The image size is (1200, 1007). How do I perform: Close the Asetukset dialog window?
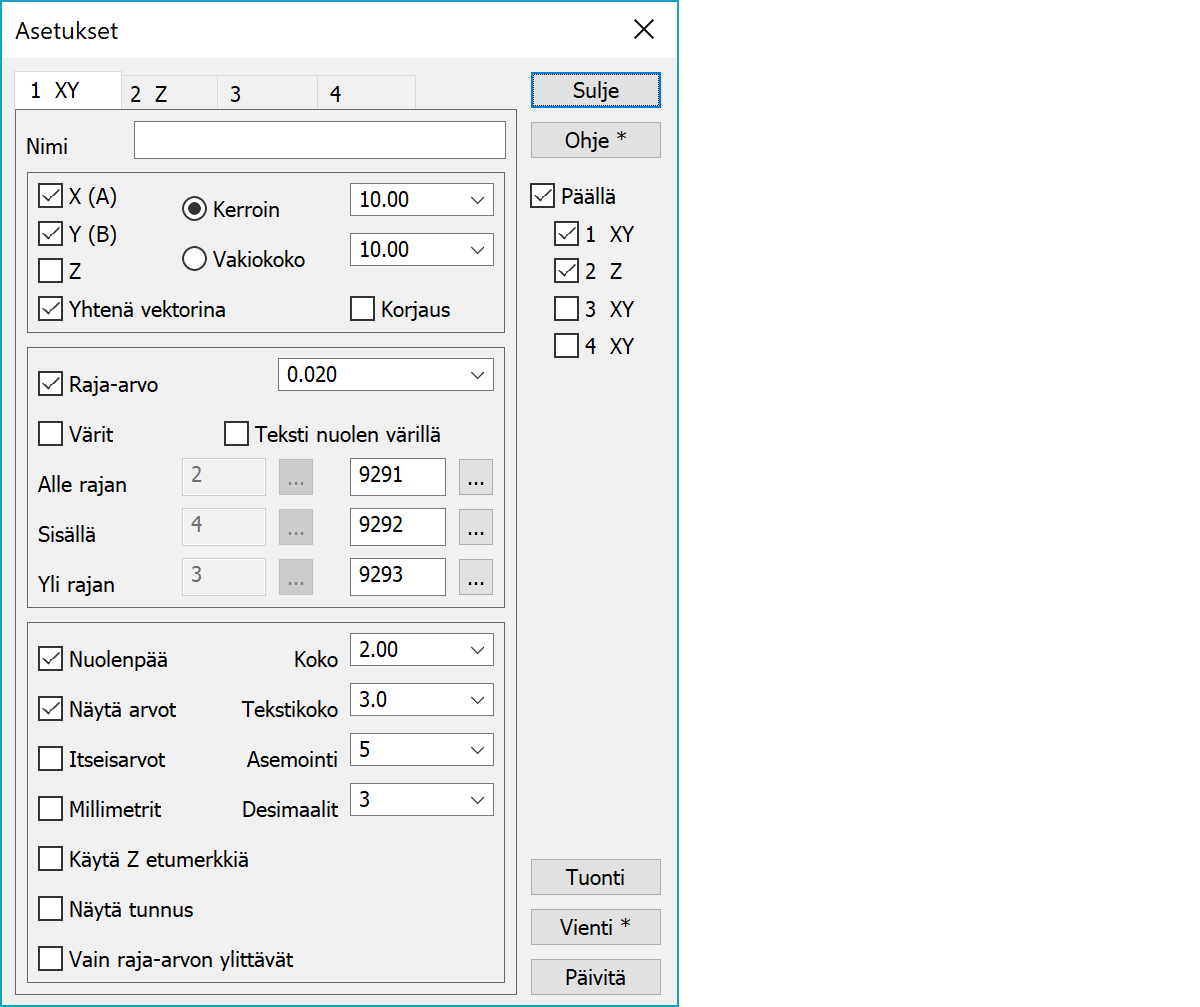click(644, 30)
